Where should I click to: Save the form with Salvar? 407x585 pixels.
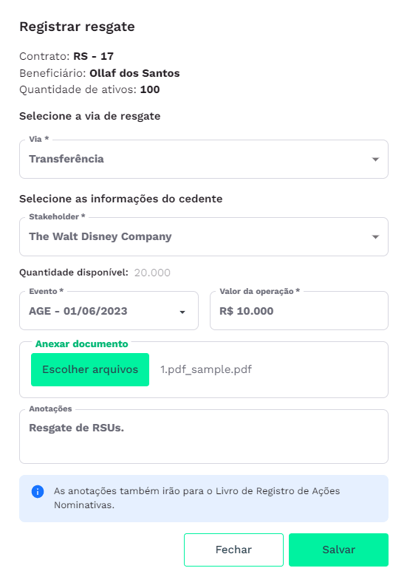338,550
